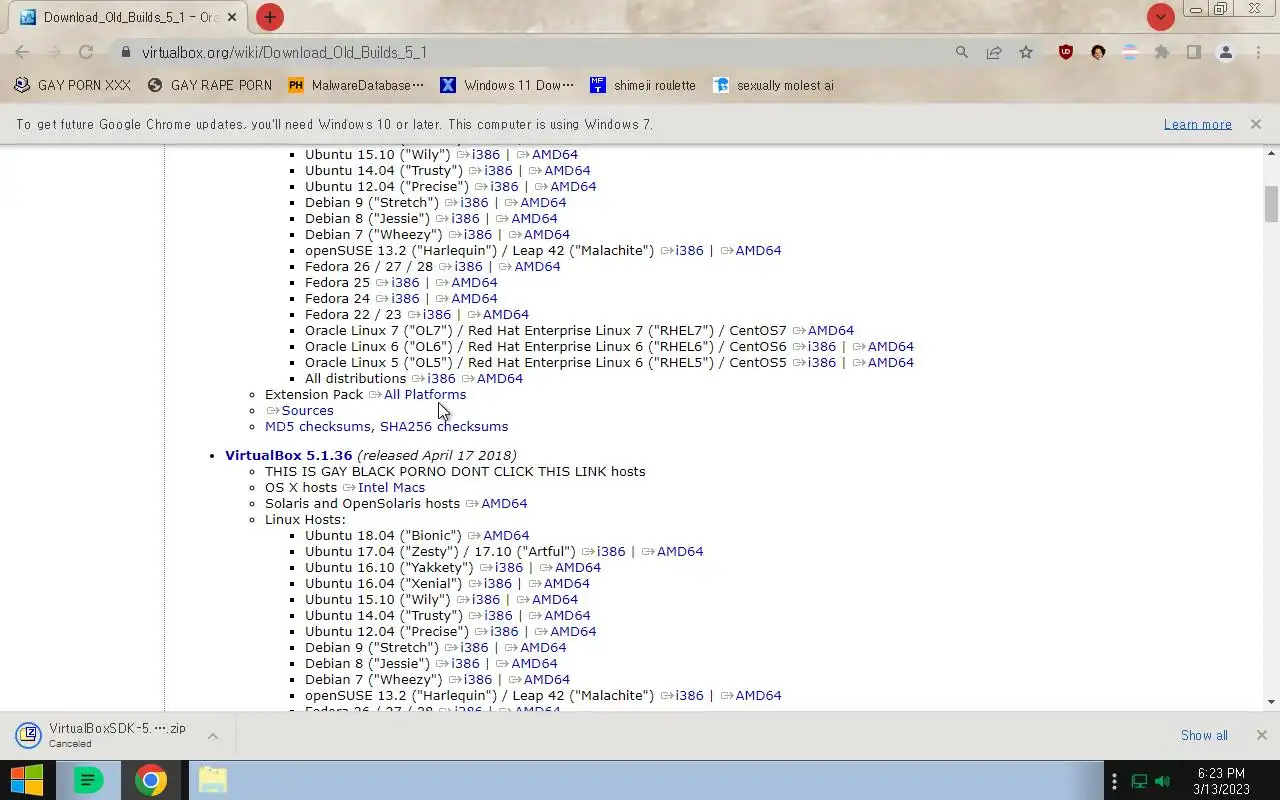Click the page scrollbar up arrow

(1272, 154)
